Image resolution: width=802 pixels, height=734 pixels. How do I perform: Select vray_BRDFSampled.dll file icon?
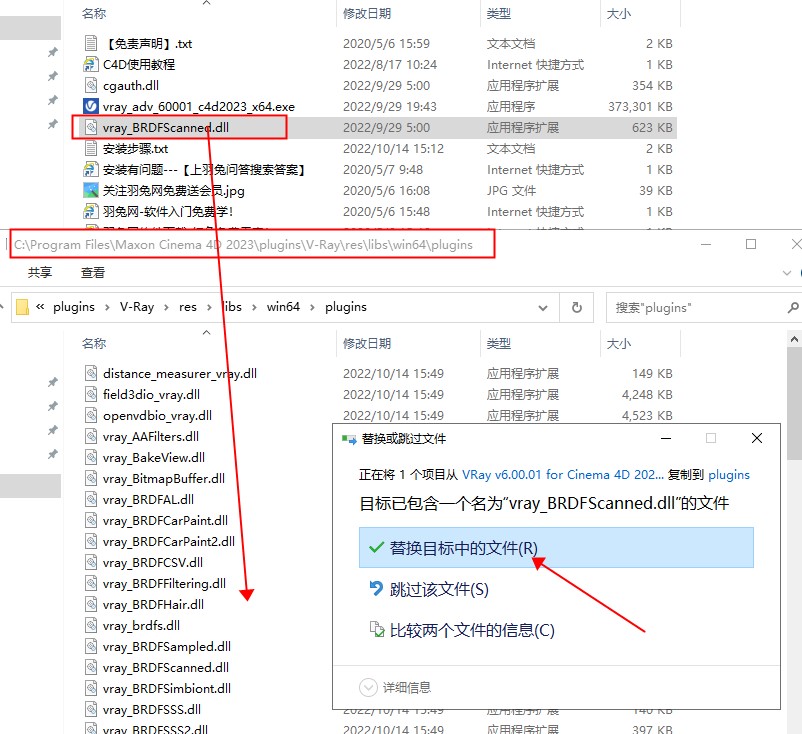pyautogui.click(x=91, y=646)
